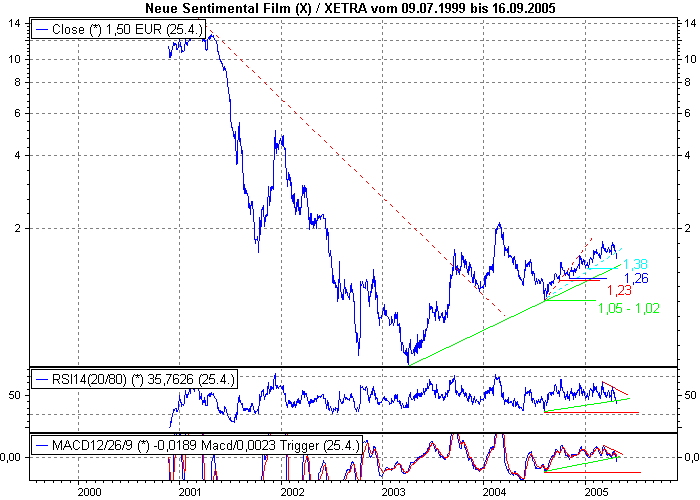Click the right y-axis '14' price label
This screenshot has height=500, width=700.
(x=690, y=23)
